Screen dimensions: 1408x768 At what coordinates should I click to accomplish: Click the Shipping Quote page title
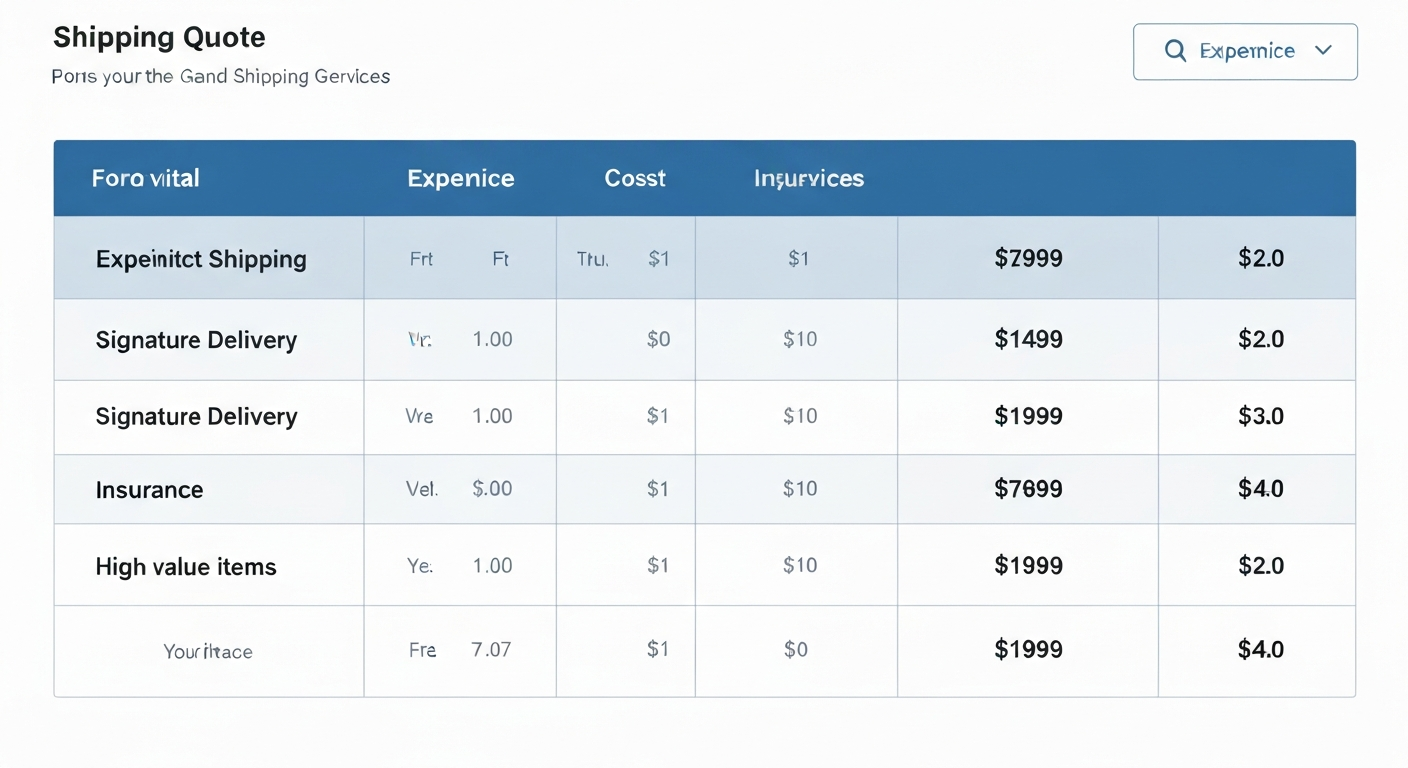(x=159, y=38)
